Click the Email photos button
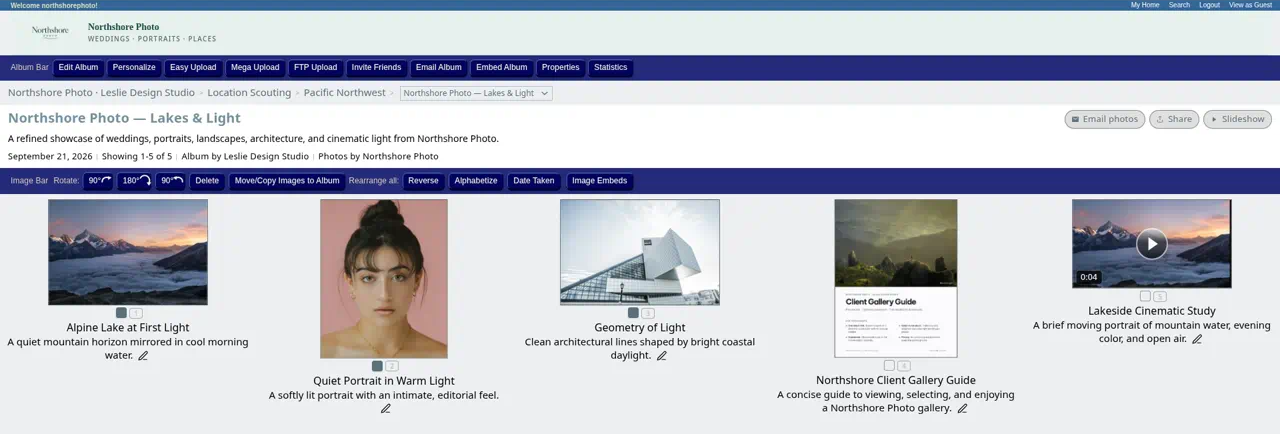This screenshot has height=434, width=1280. coord(1104,119)
